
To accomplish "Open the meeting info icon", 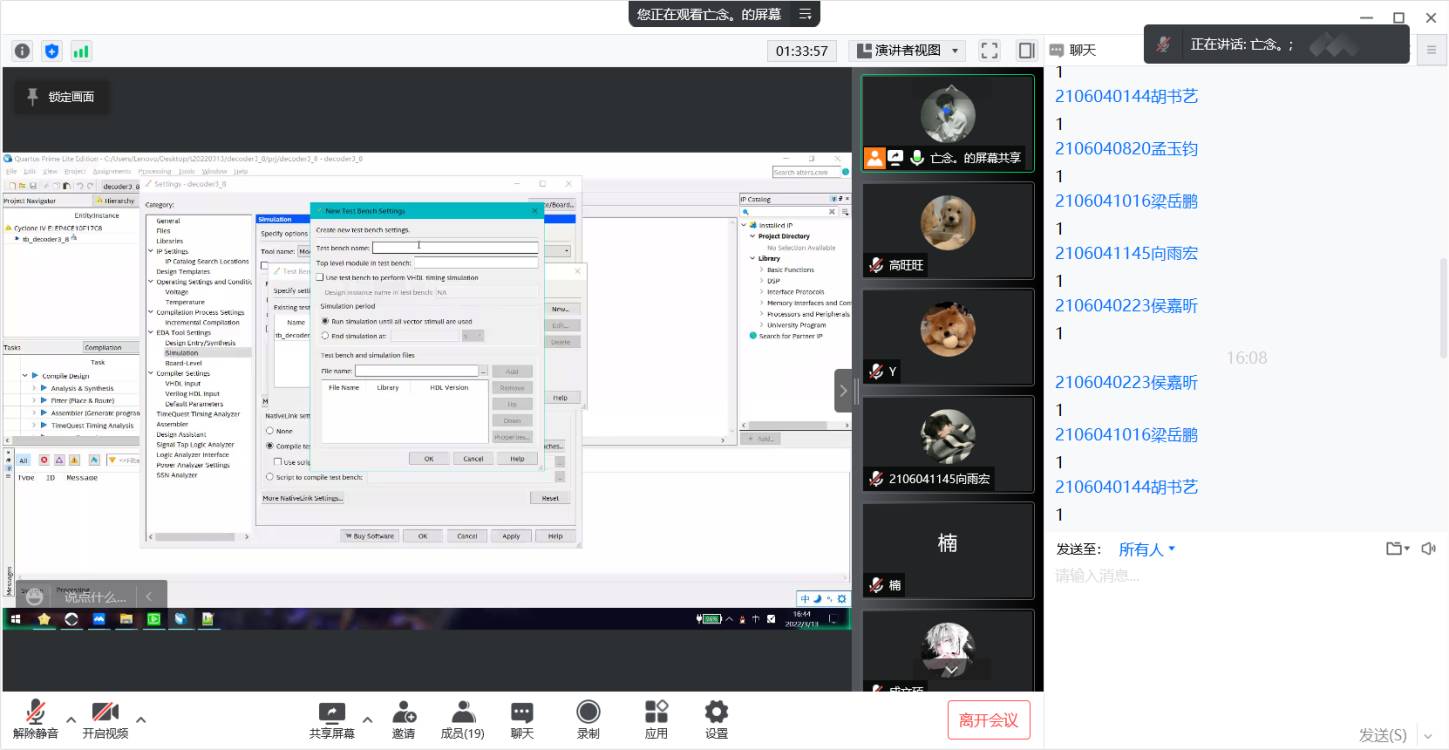I will point(22,51).
